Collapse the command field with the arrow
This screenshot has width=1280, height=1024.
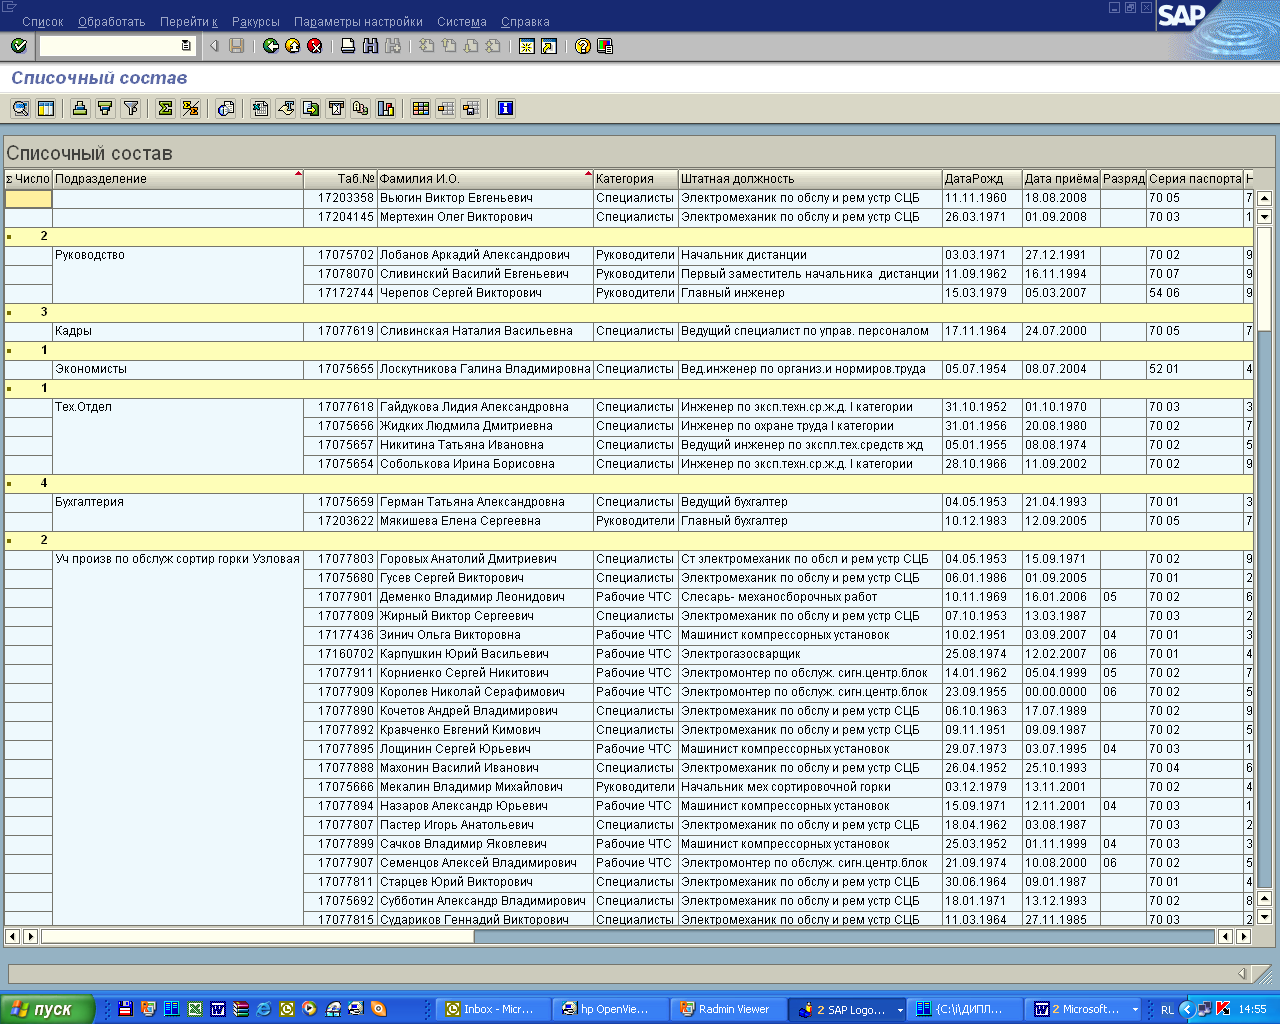214,46
